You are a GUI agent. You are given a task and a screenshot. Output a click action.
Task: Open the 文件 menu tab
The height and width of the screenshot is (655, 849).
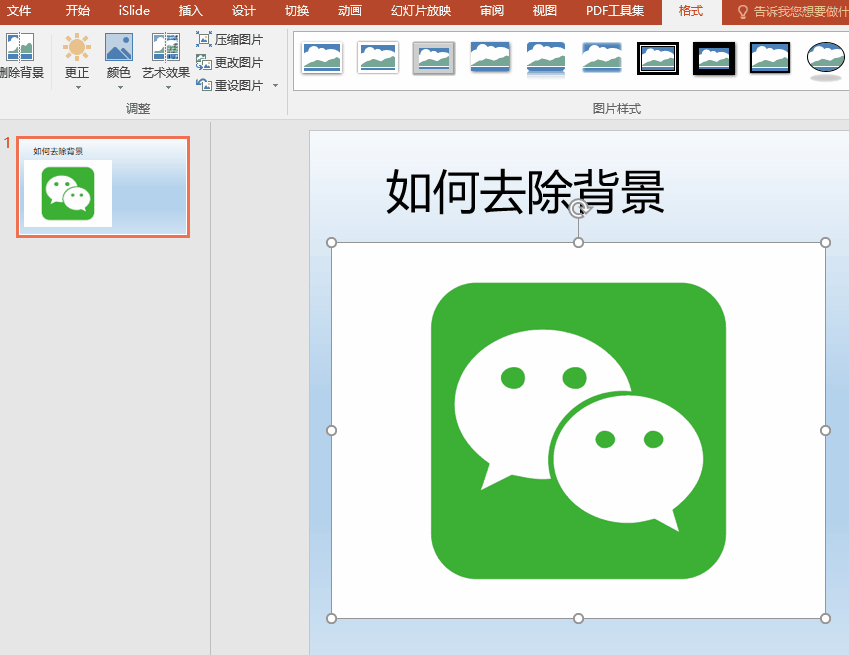pyautogui.click(x=19, y=11)
